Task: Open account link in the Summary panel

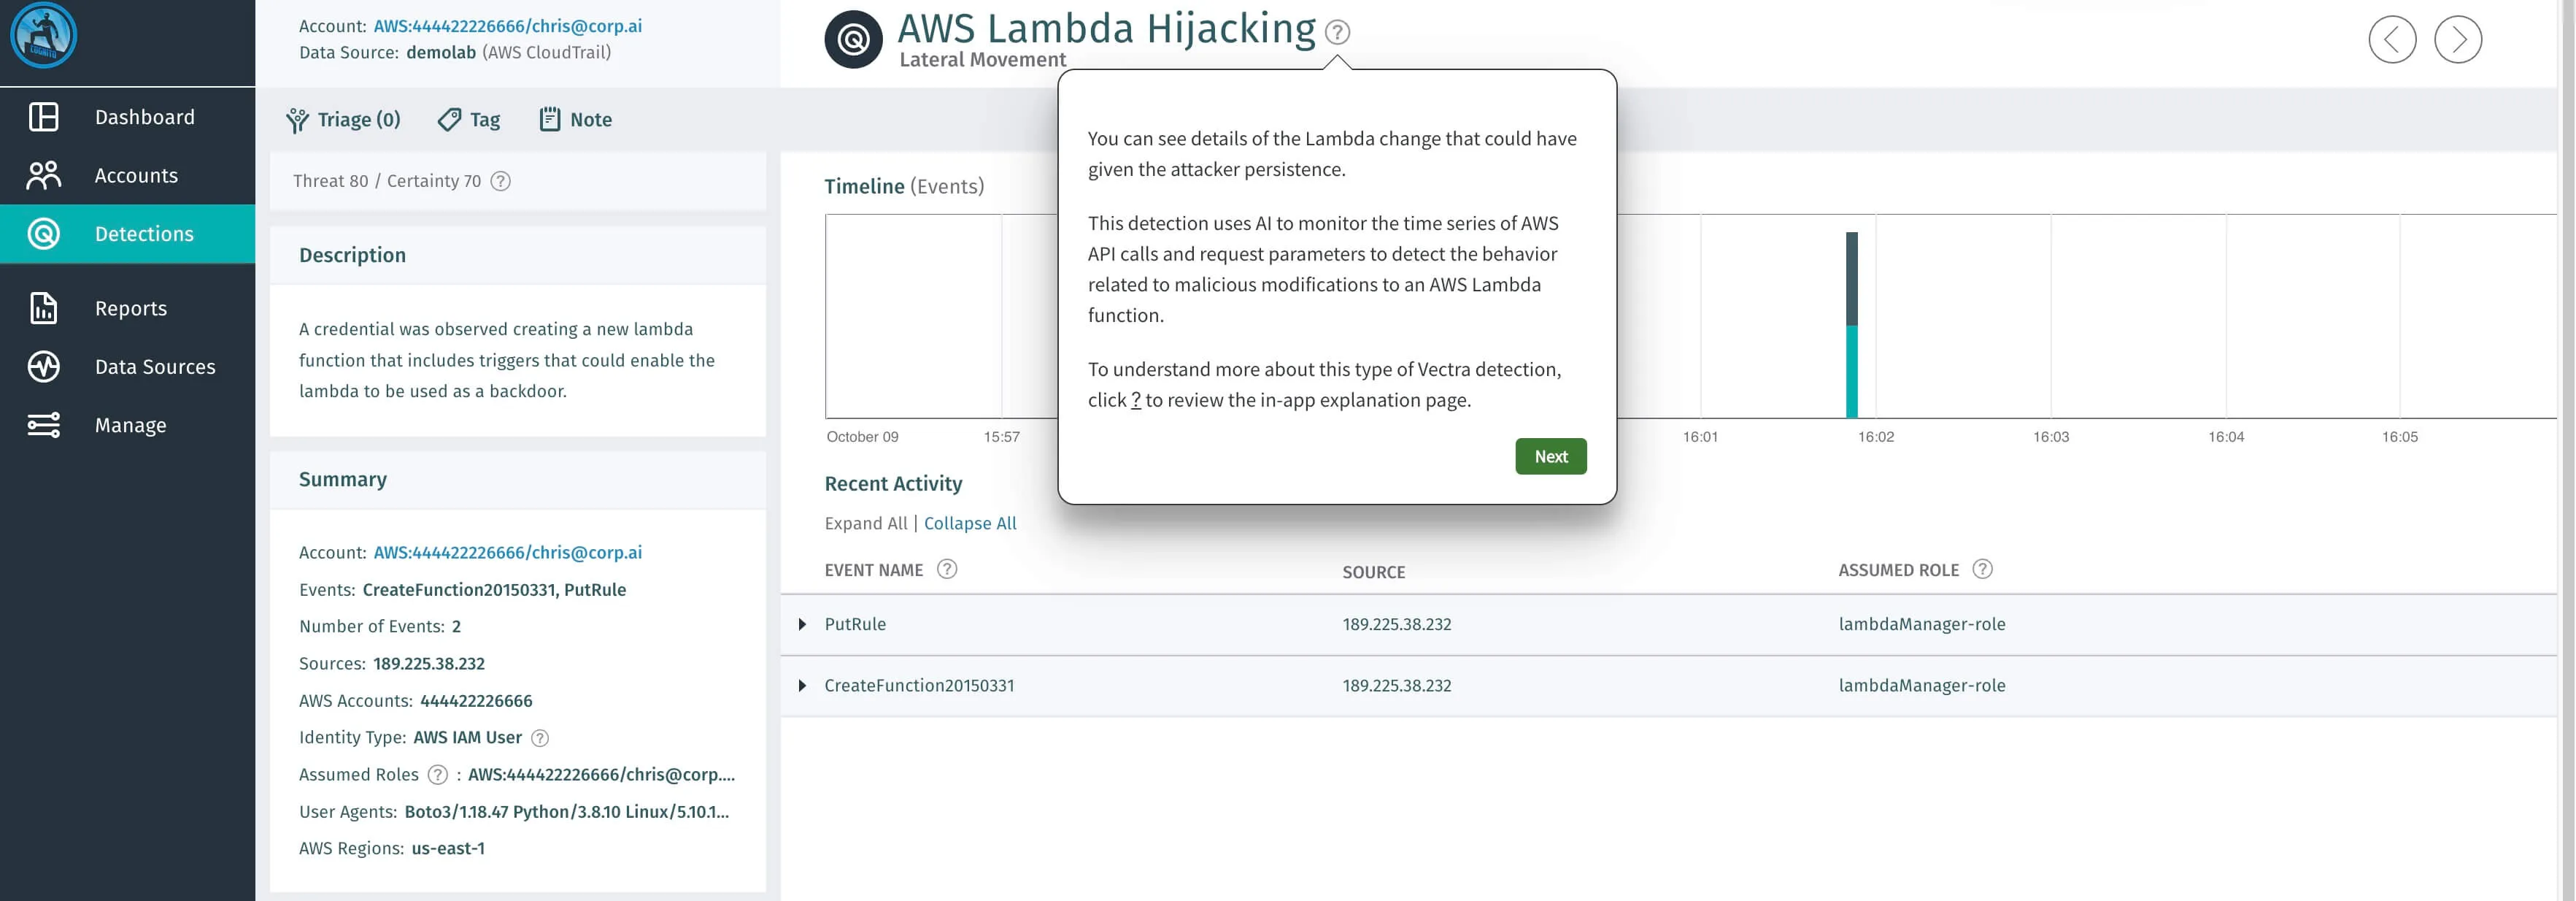Action: click(508, 552)
